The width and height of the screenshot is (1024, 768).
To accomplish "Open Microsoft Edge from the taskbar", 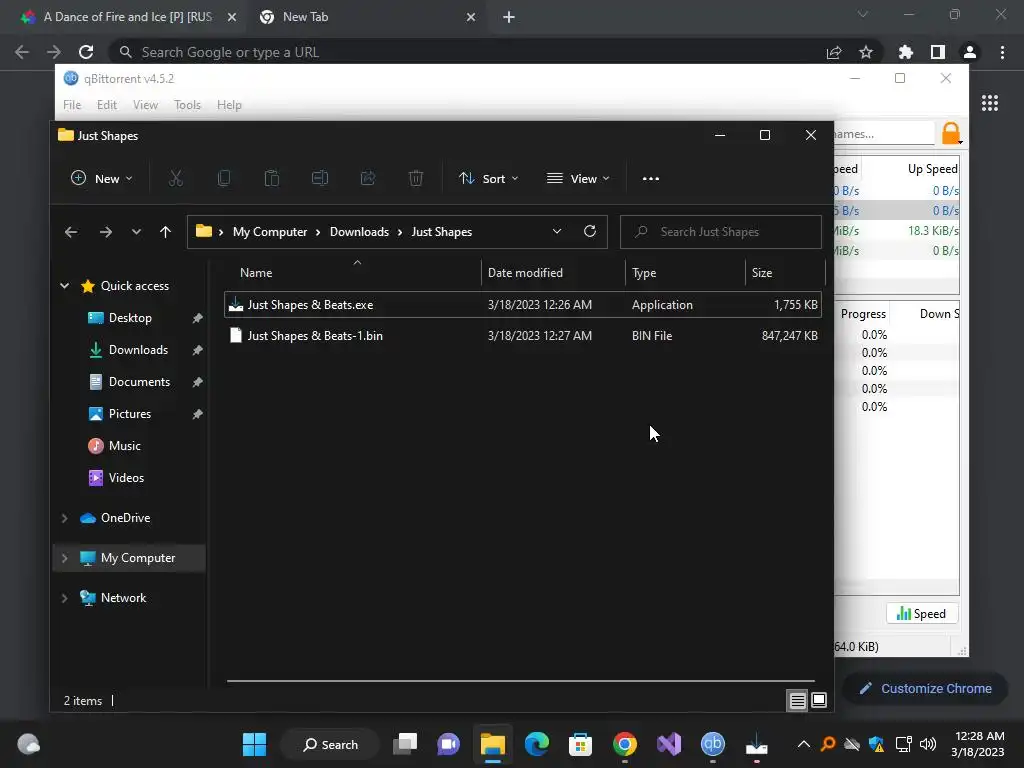I will point(537,744).
